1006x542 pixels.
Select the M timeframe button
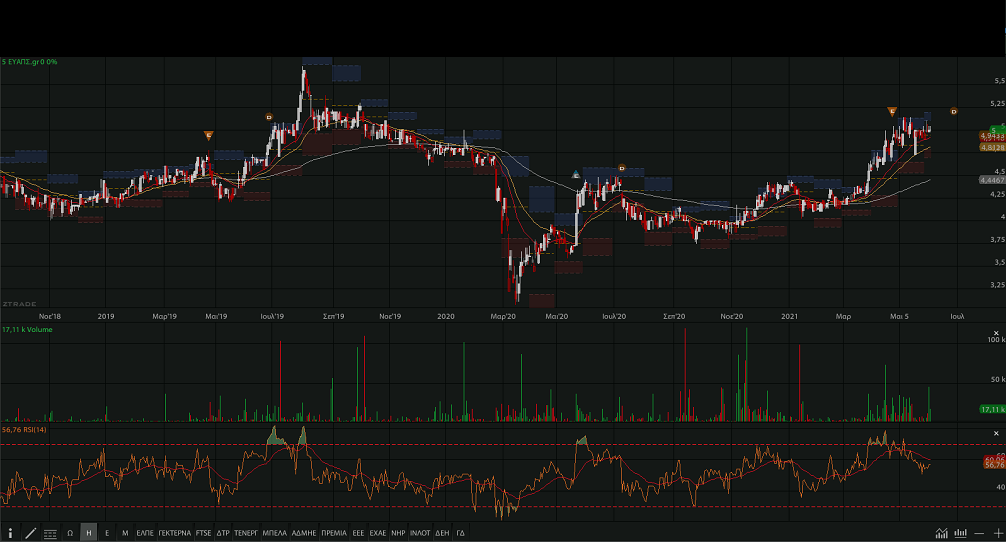(125, 533)
